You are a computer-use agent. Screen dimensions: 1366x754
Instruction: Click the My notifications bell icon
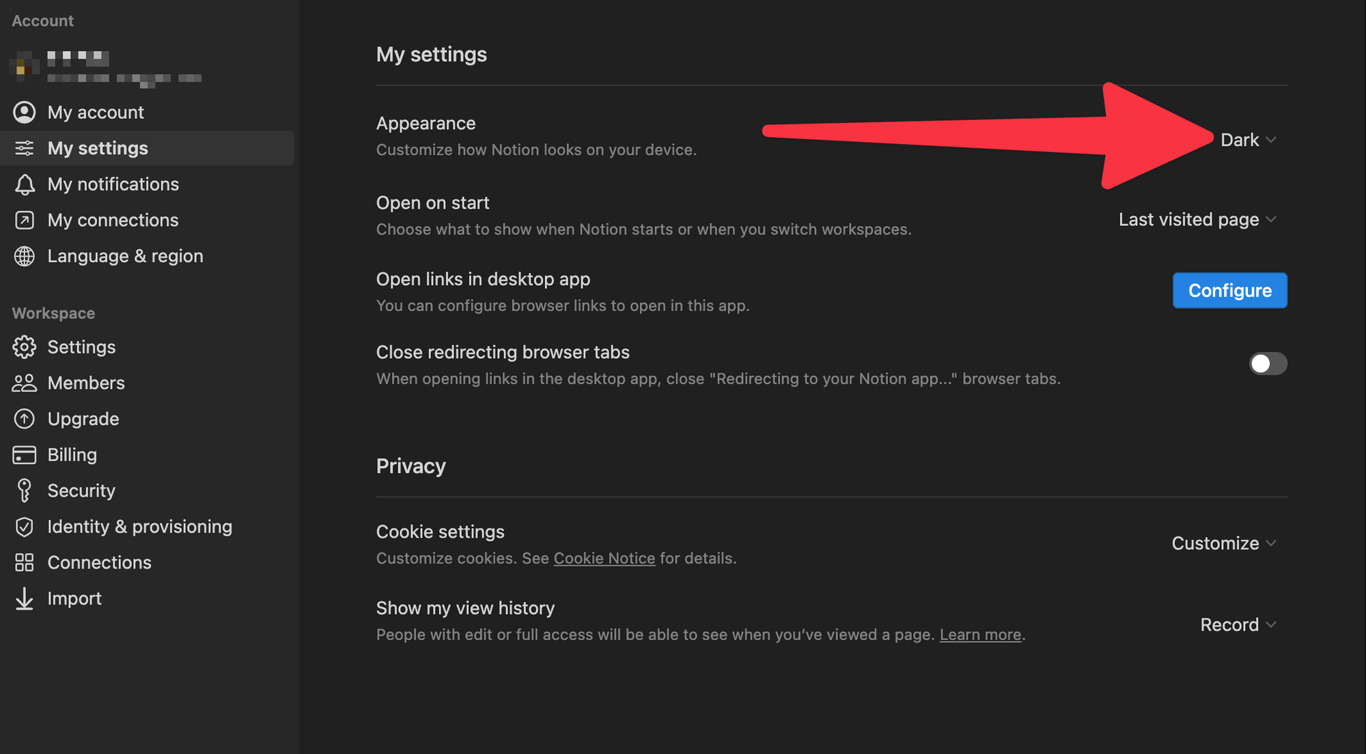[24, 184]
